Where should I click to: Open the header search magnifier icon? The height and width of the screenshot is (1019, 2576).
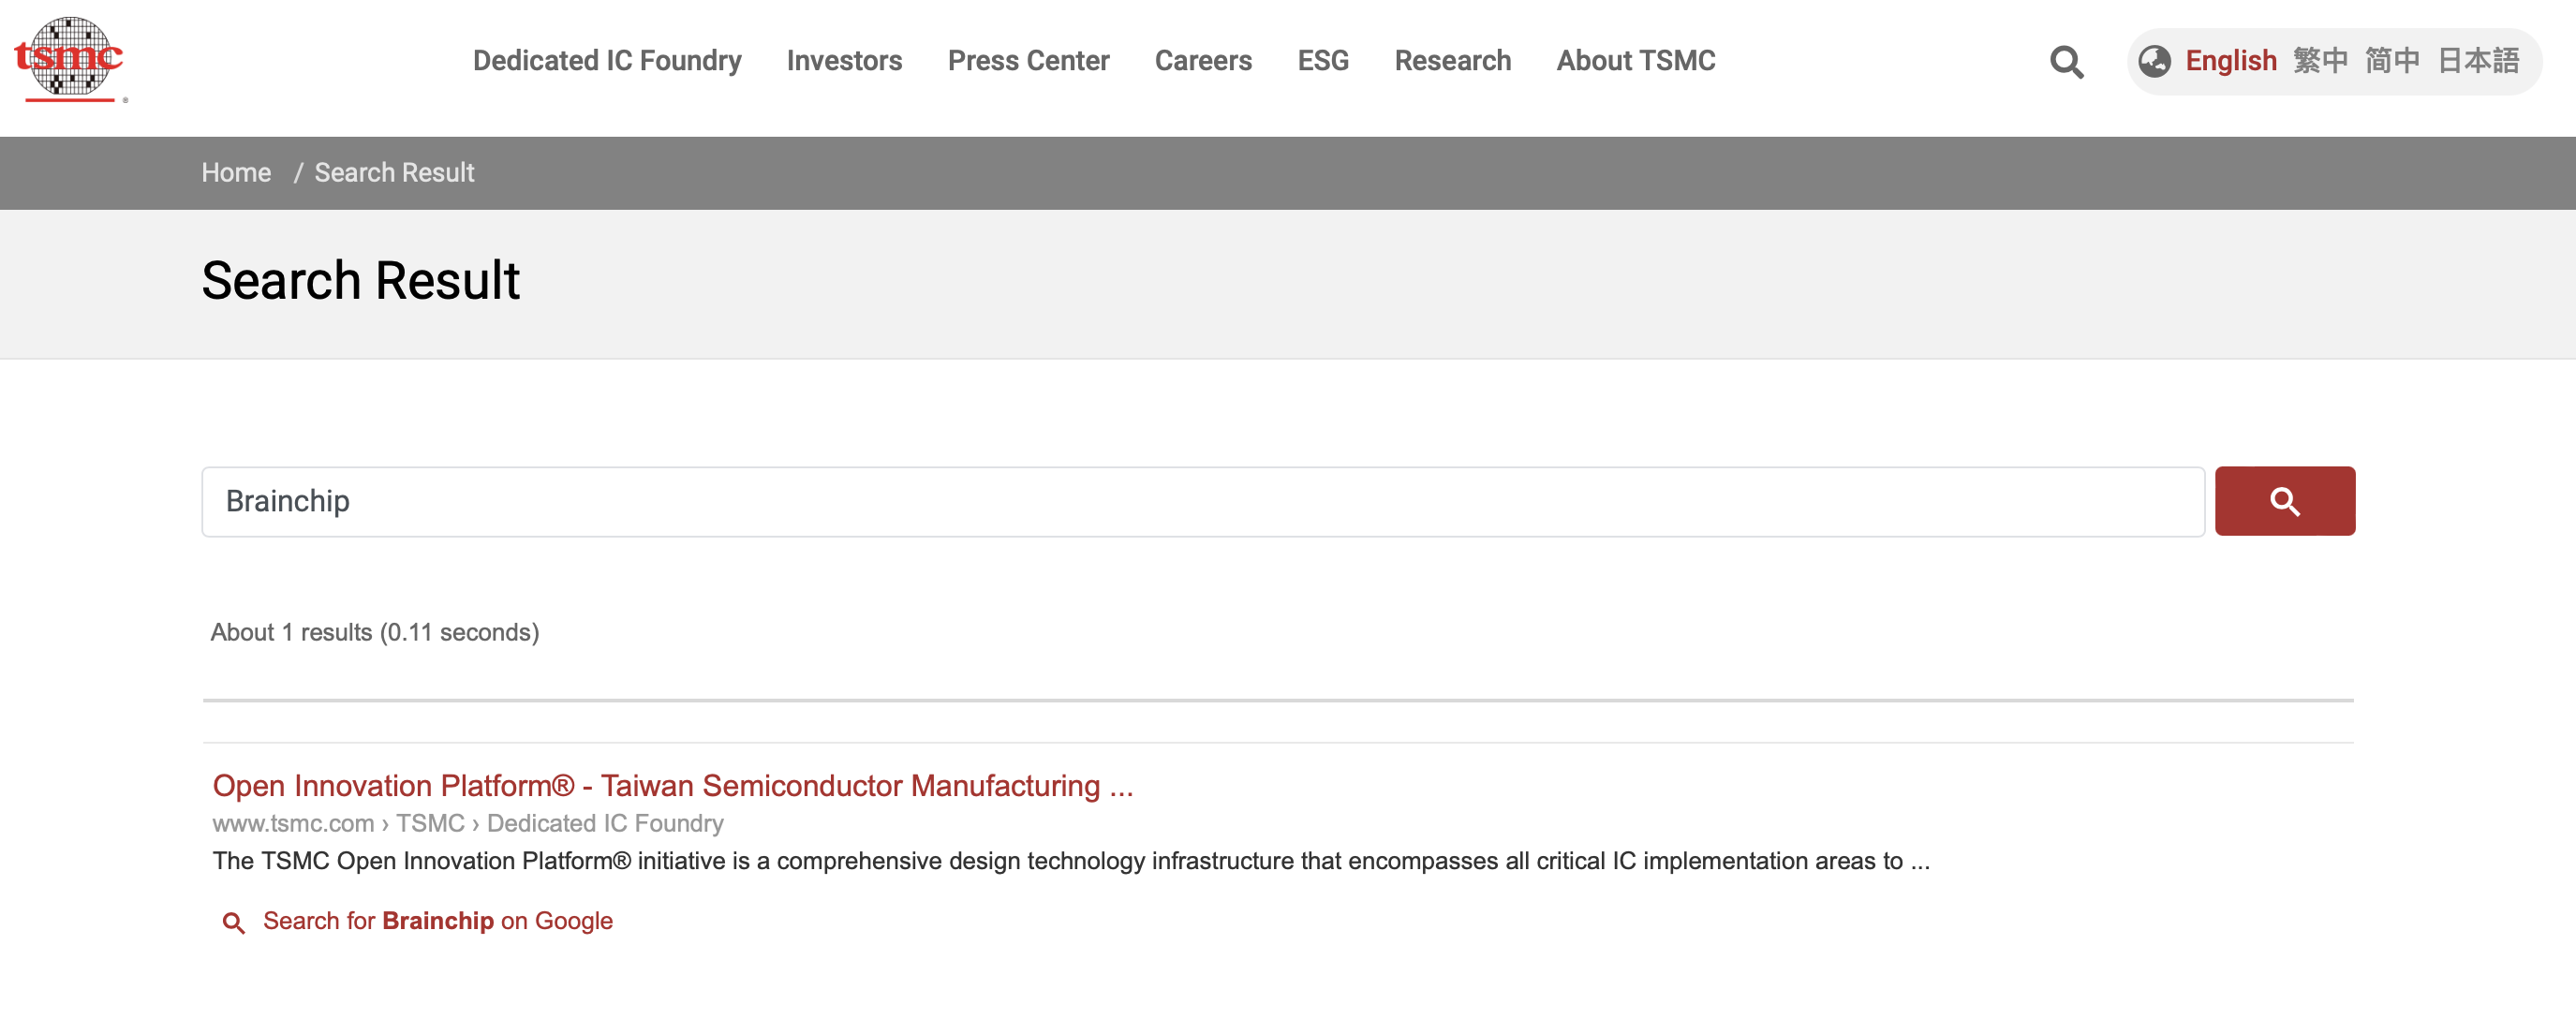click(2066, 62)
